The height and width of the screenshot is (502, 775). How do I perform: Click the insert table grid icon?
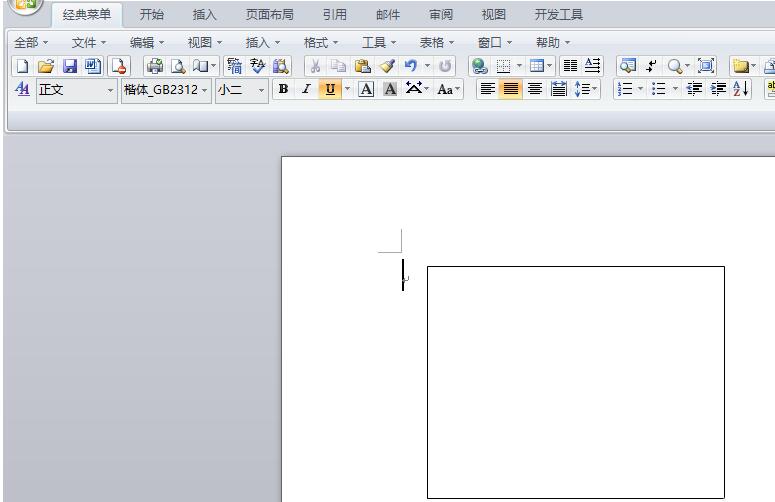point(536,66)
